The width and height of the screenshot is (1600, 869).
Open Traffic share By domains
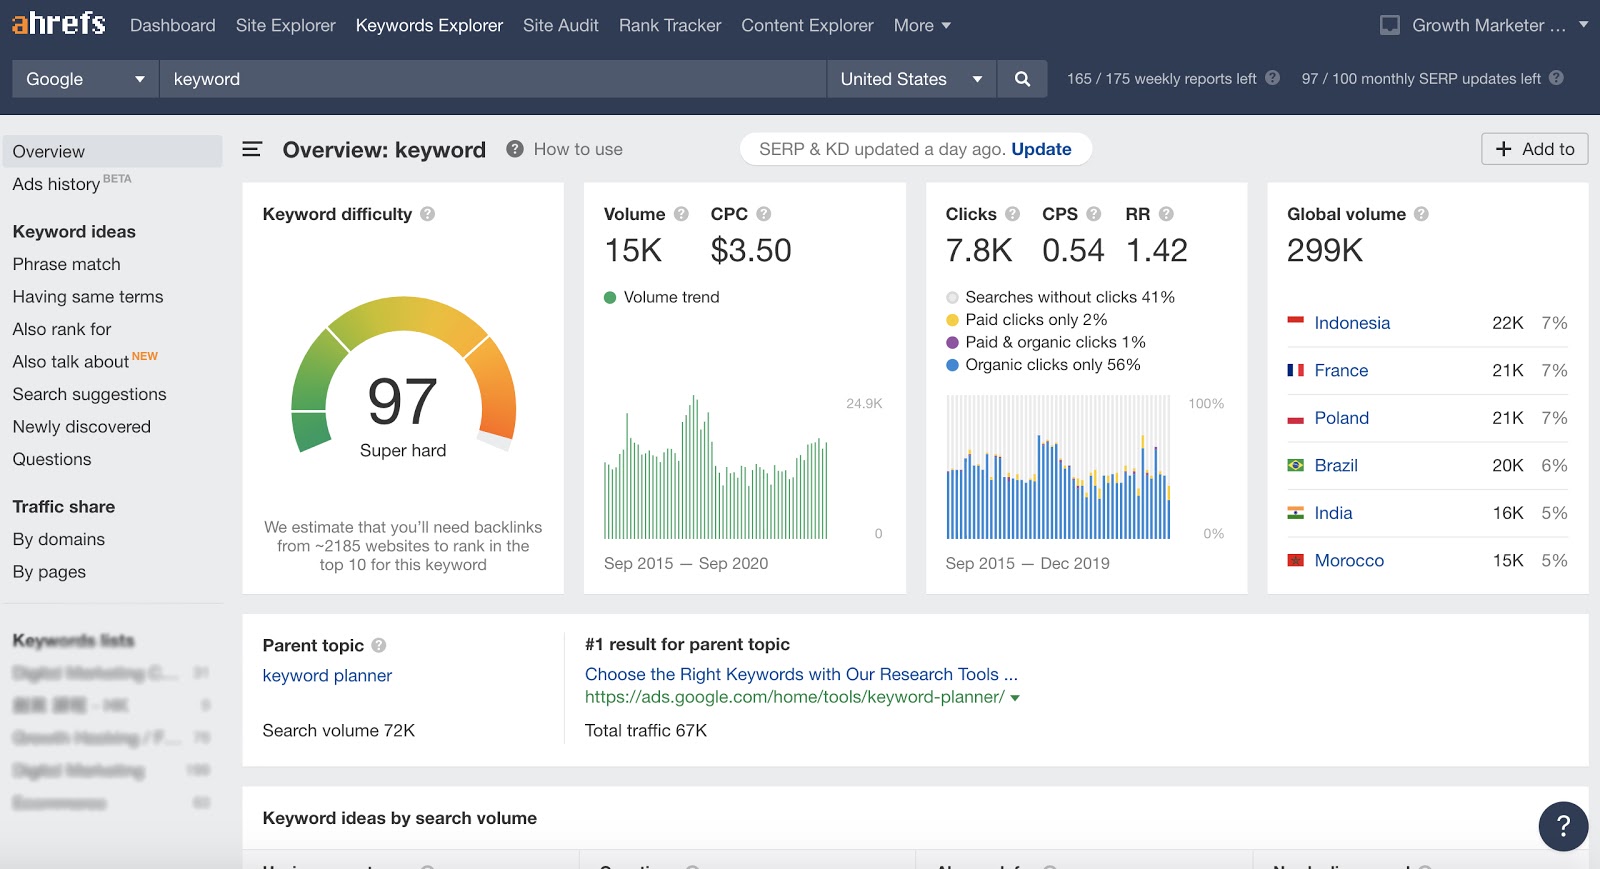click(59, 539)
